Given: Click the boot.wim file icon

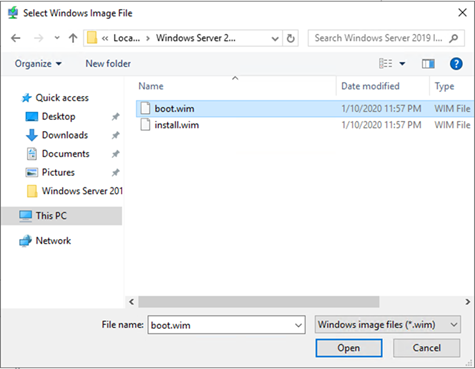Looking at the screenshot, I should pos(145,109).
